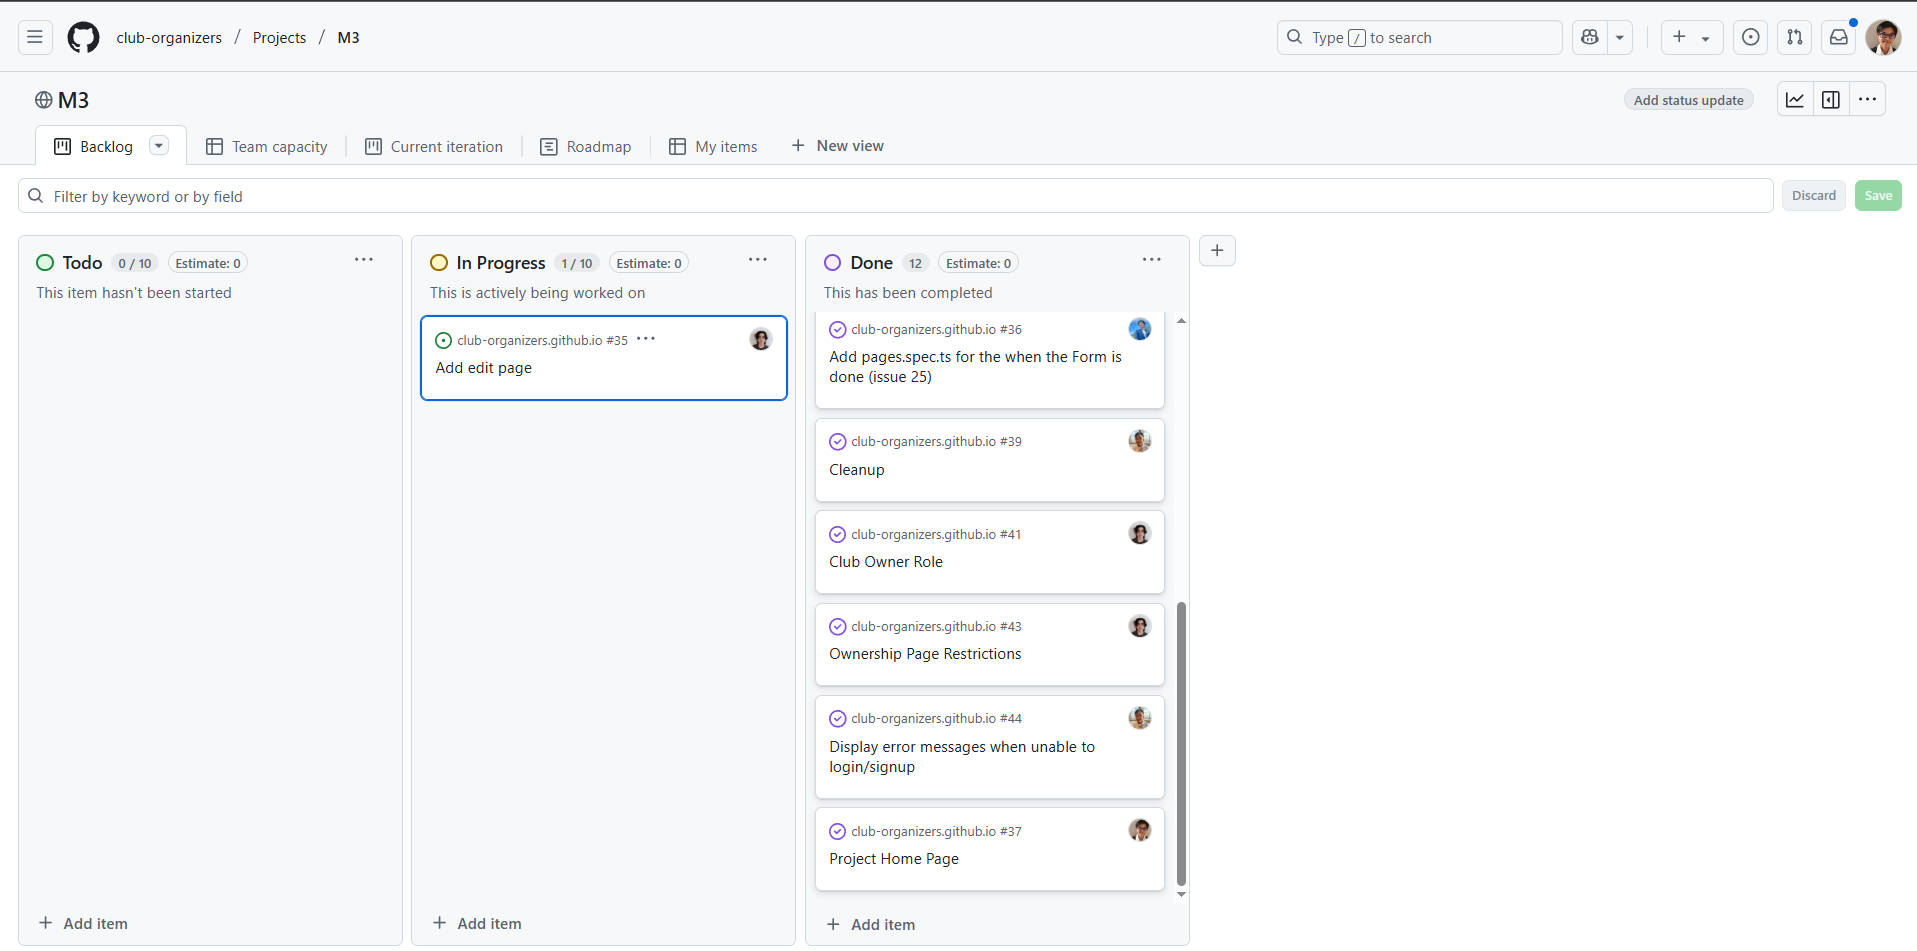Screen dimensions: 1917x951
Task: Open the notifications inbox icon
Action: pos(1838,38)
